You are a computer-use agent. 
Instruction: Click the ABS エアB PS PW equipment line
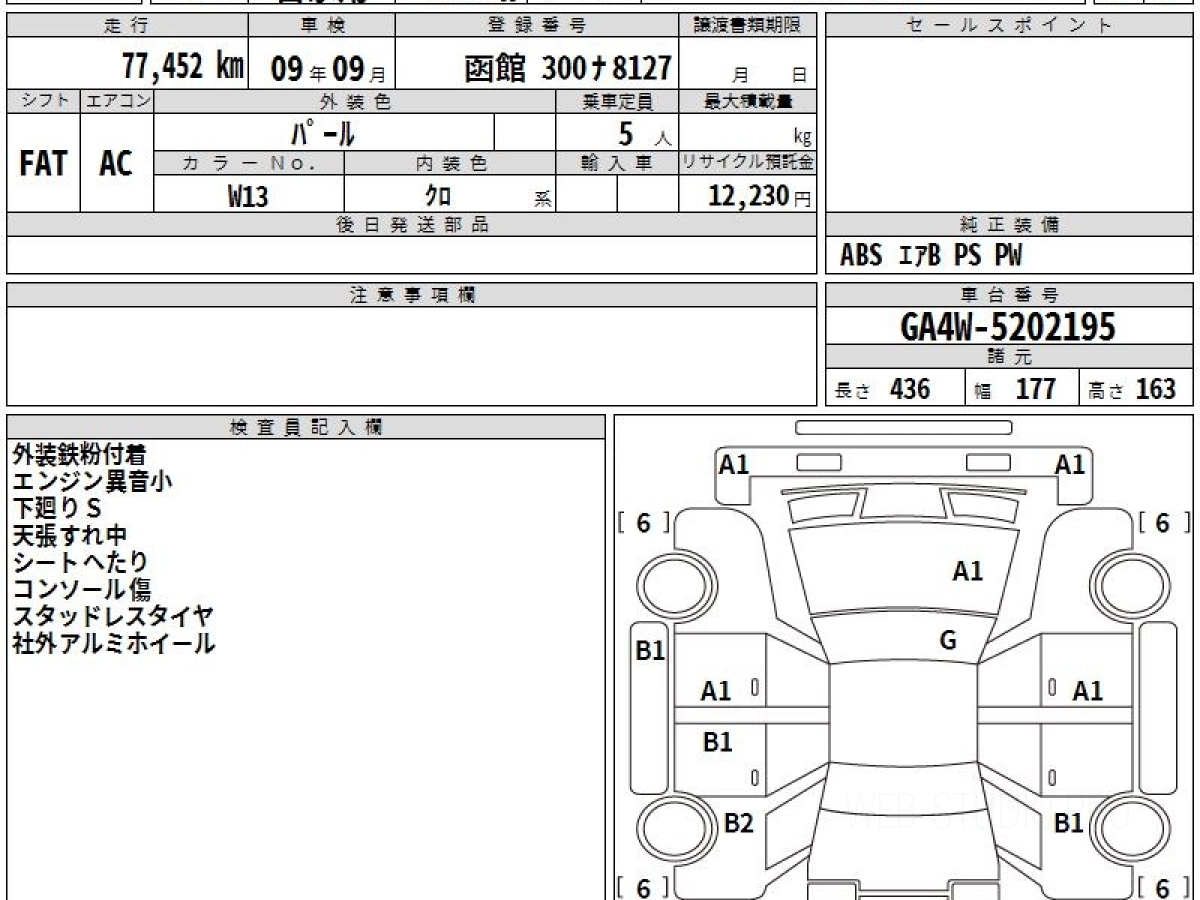(x=931, y=256)
